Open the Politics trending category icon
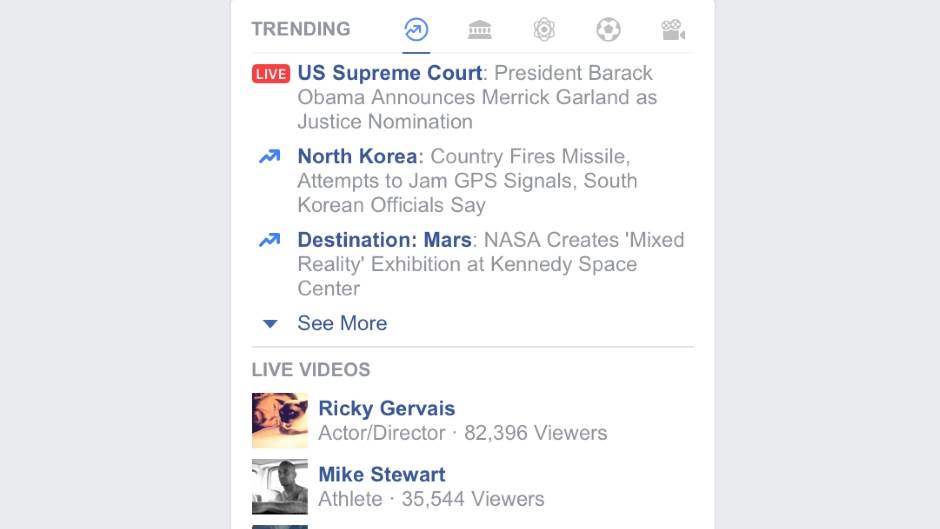This screenshot has height=529, width=940. [480, 30]
